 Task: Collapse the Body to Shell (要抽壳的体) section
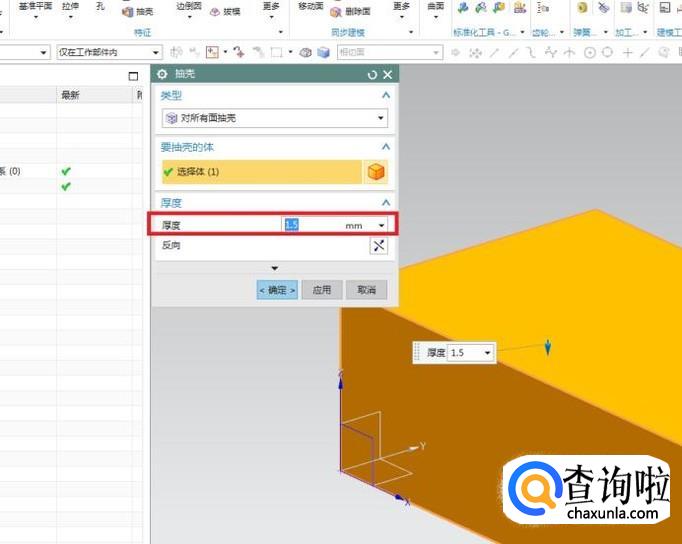385,147
